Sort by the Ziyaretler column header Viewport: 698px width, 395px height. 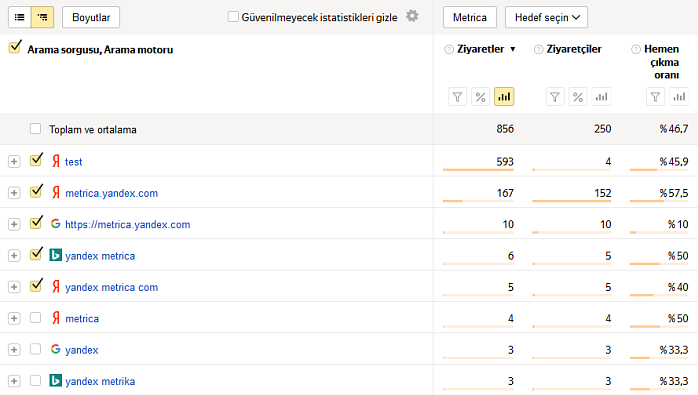click(x=480, y=49)
